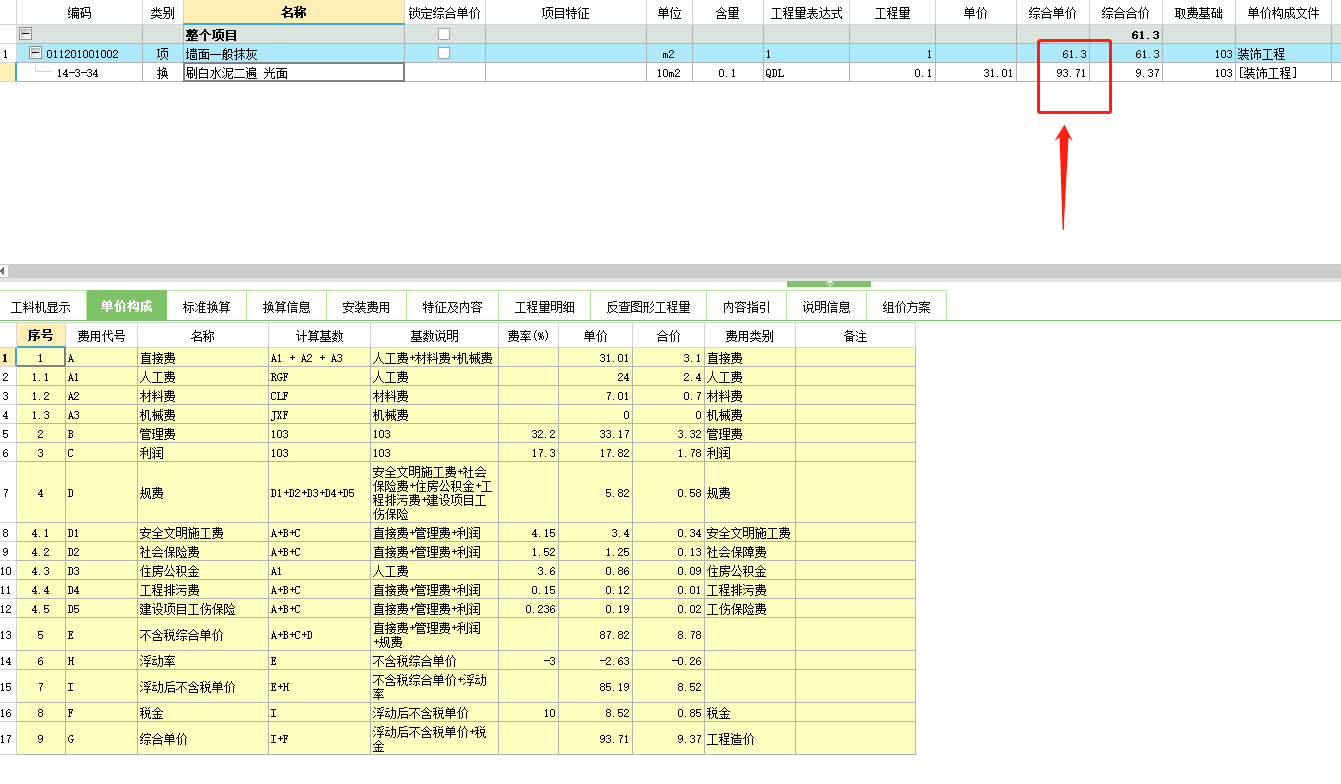Viewport: 1341px width, 784px height.
Task: Click the 工伤保险费 category cell
Action: [749, 609]
